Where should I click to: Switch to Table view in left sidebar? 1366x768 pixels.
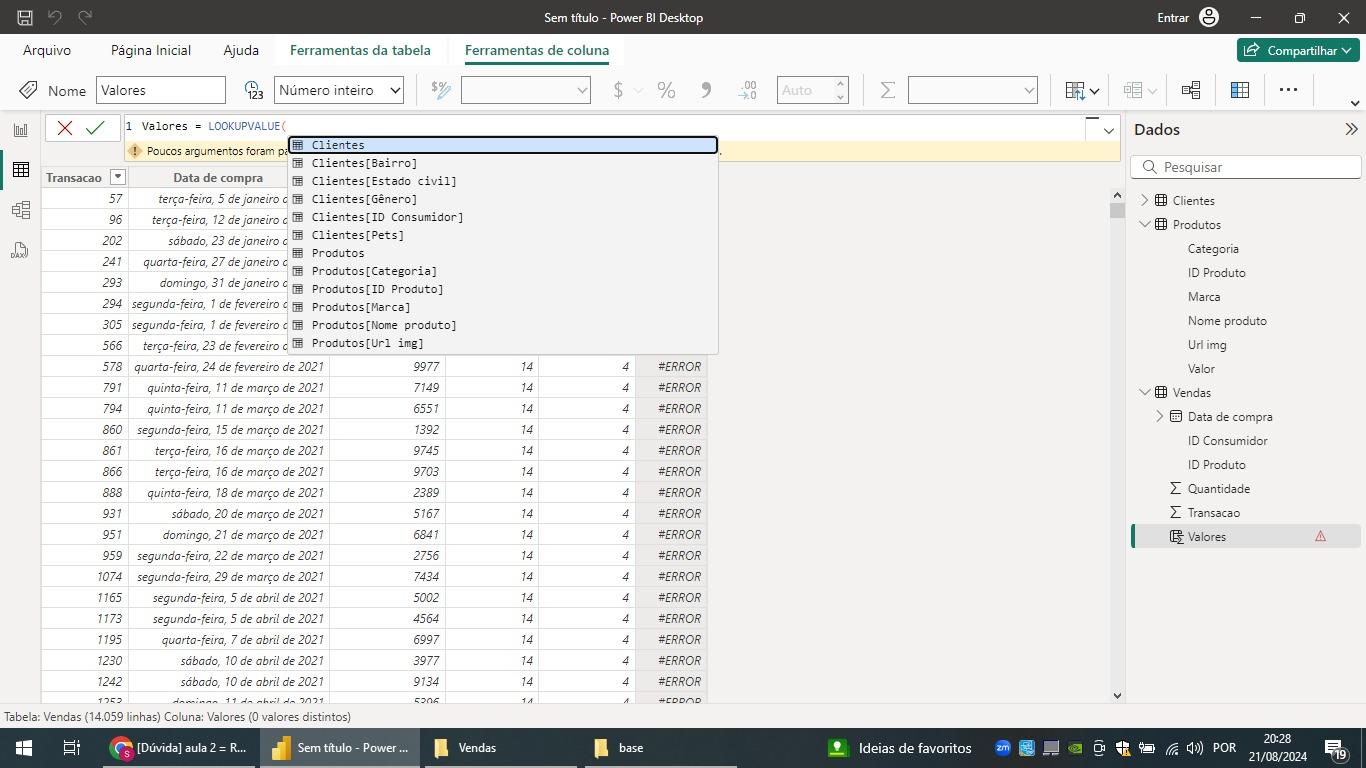20,171
